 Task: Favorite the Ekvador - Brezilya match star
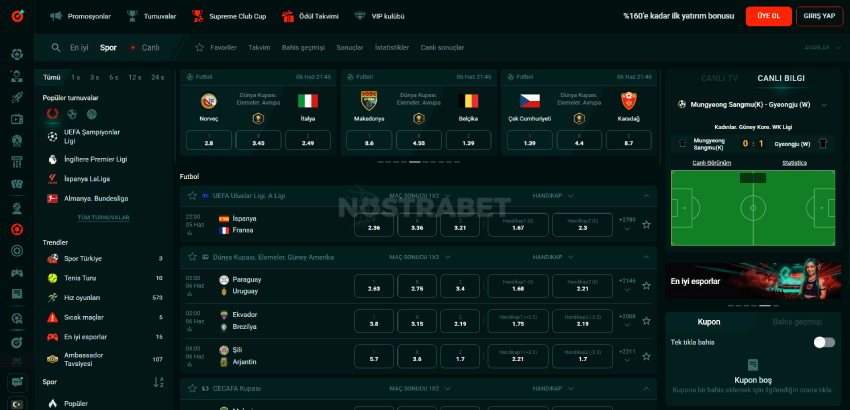coord(646,321)
